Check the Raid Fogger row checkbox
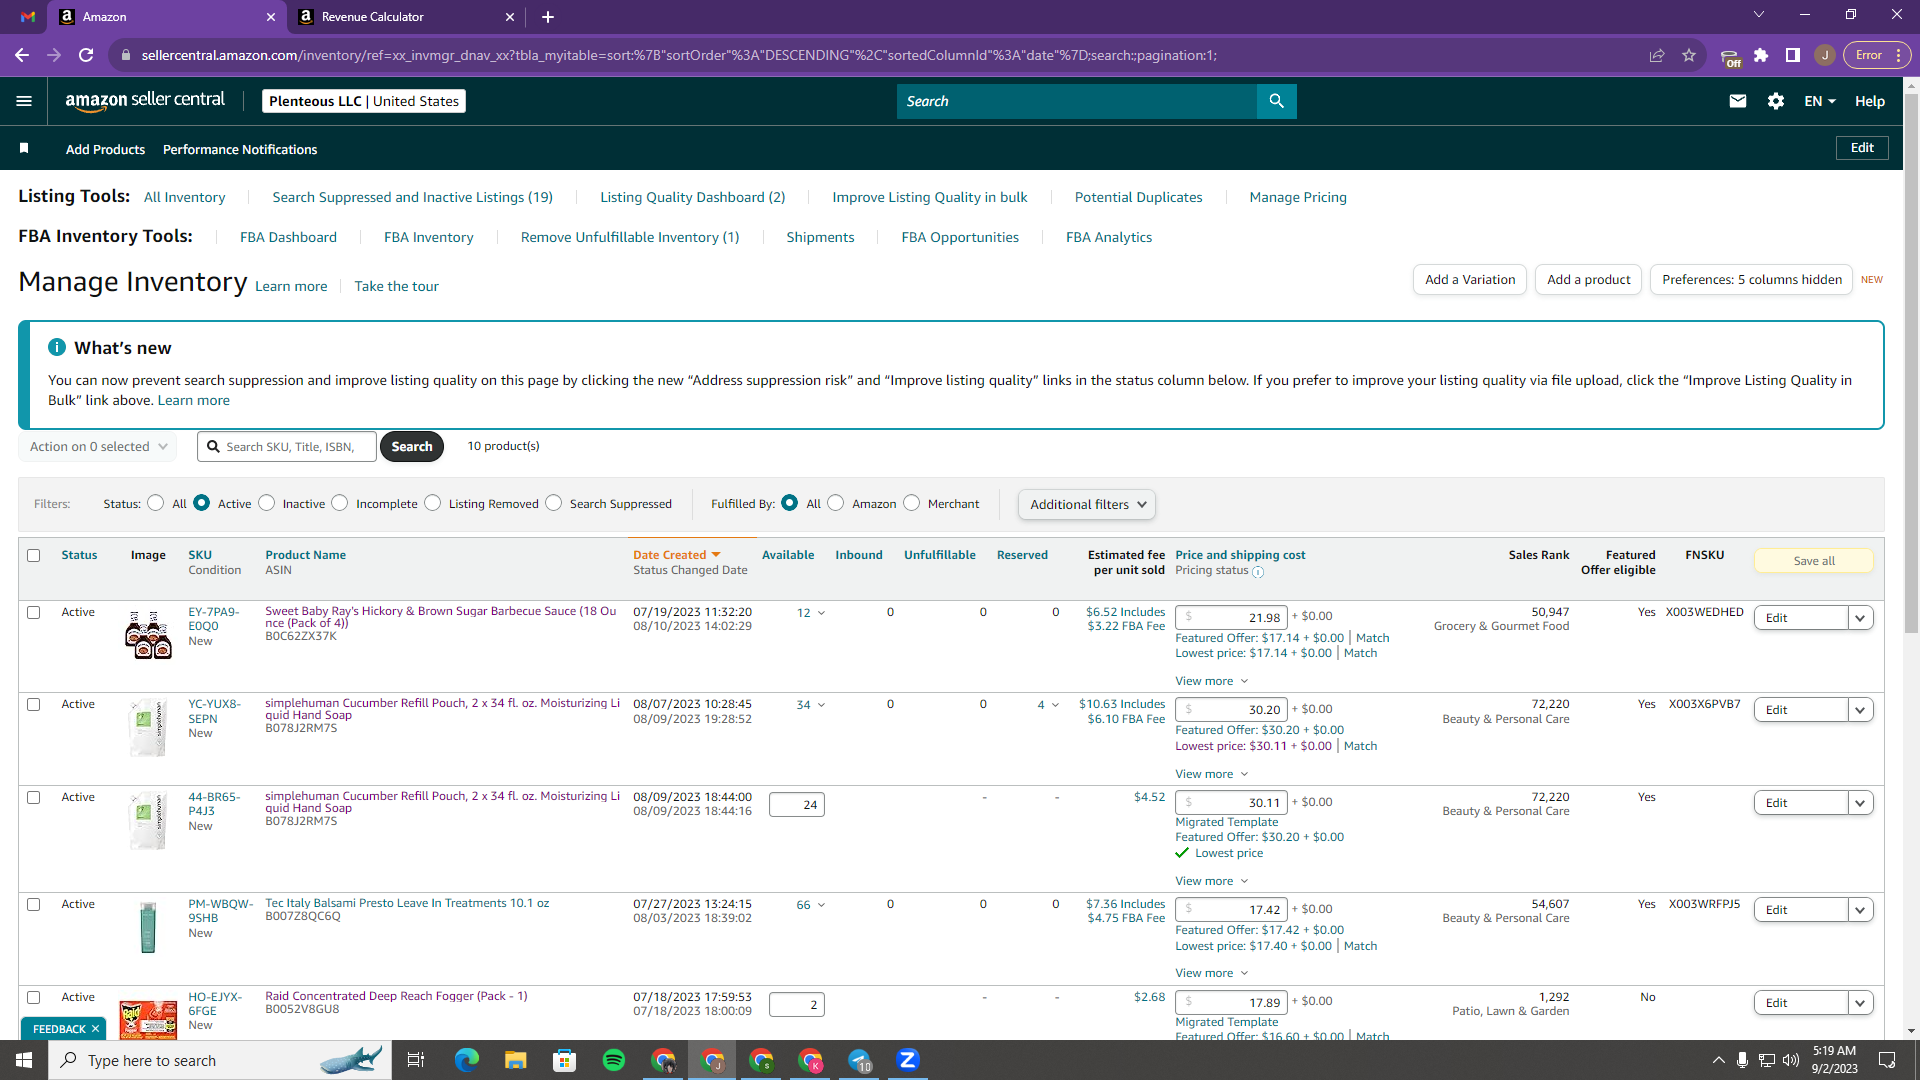Screen dimensions: 1920x1080 (34, 998)
